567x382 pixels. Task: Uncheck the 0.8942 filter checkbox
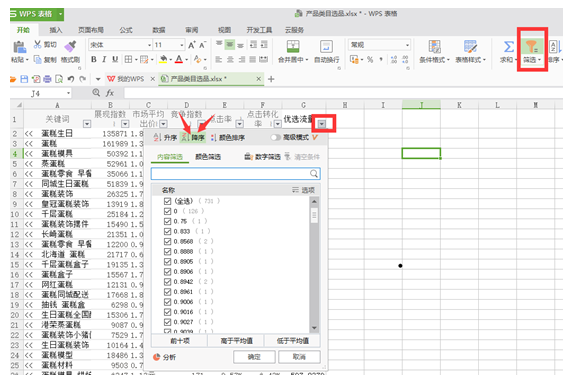[x=167, y=281]
